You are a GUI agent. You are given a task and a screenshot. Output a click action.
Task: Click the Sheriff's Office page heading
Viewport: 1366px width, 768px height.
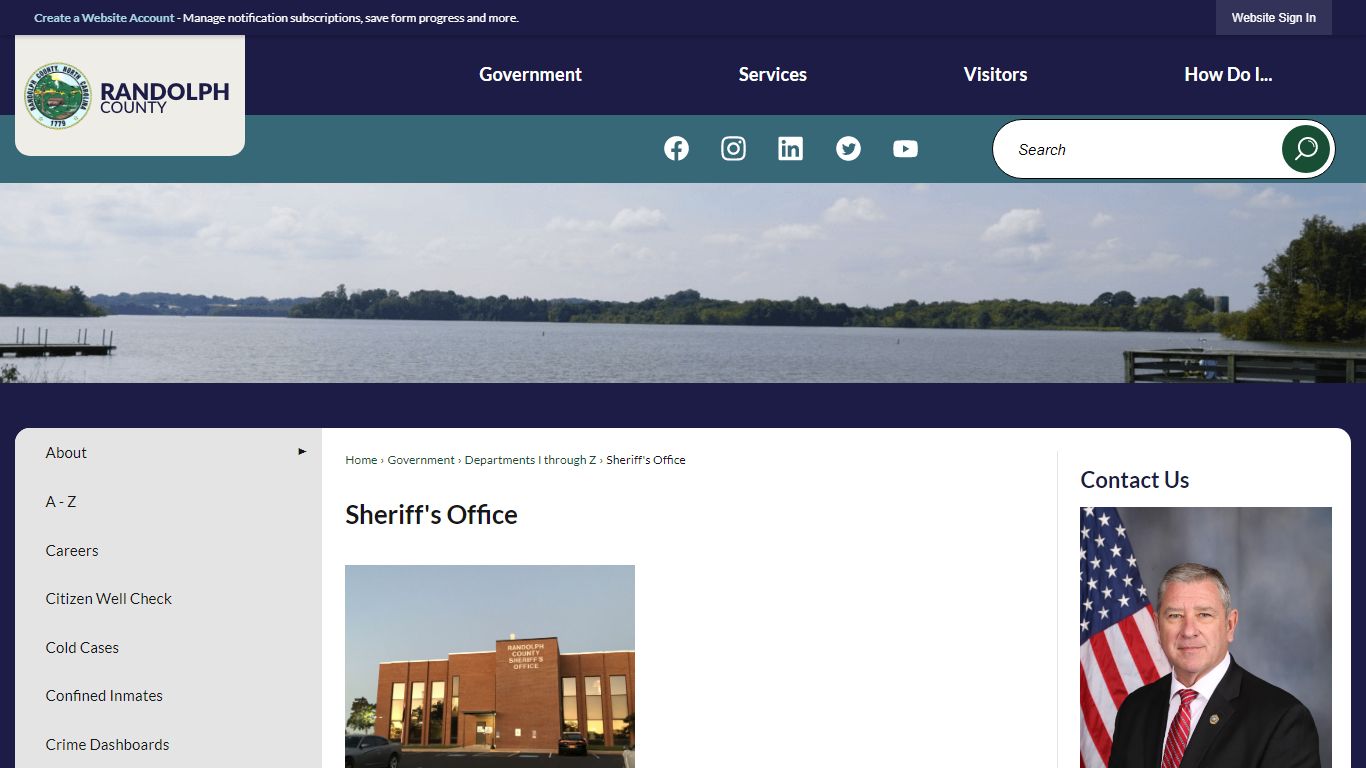(x=431, y=515)
